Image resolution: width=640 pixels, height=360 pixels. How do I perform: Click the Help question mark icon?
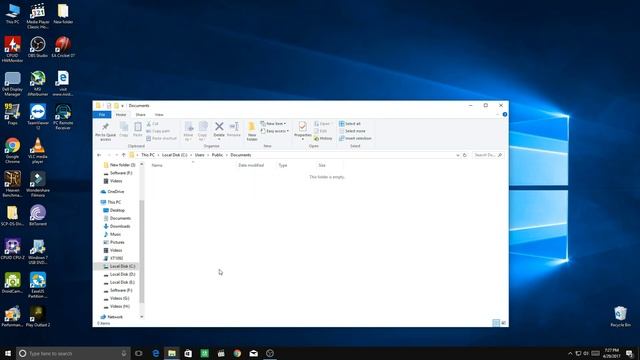point(505,115)
